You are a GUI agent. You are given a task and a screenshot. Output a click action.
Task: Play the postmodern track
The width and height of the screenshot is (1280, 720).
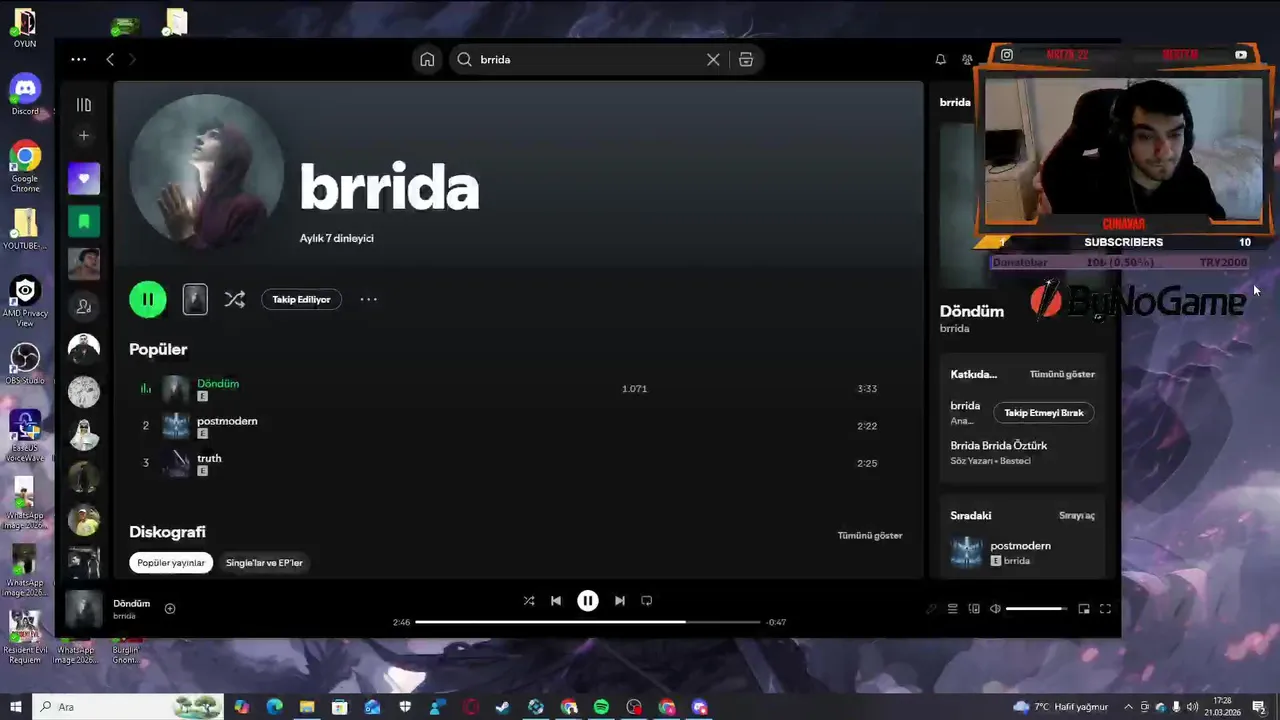point(517,426)
